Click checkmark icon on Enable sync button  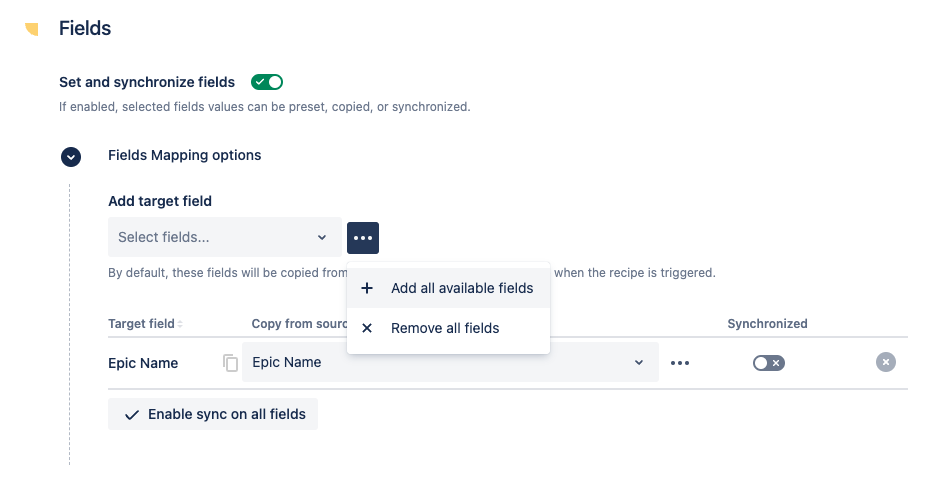(131, 414)
